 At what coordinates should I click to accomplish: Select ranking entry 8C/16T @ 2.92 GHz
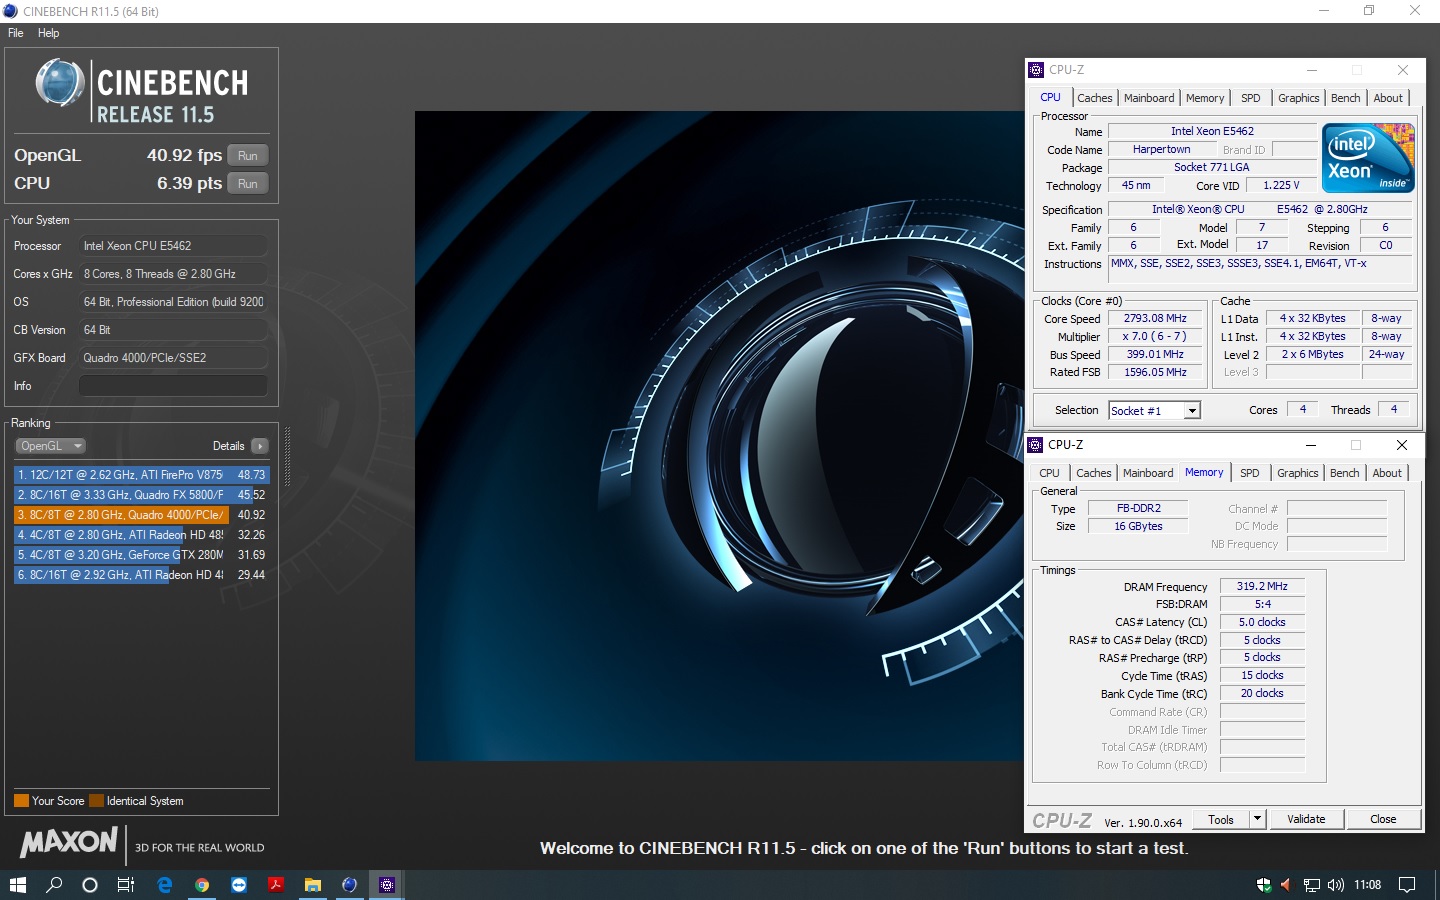[x=141, y=575]
